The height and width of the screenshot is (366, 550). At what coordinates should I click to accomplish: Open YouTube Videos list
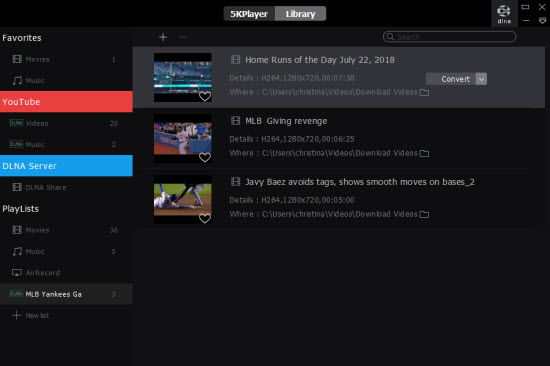pos(66,123)
